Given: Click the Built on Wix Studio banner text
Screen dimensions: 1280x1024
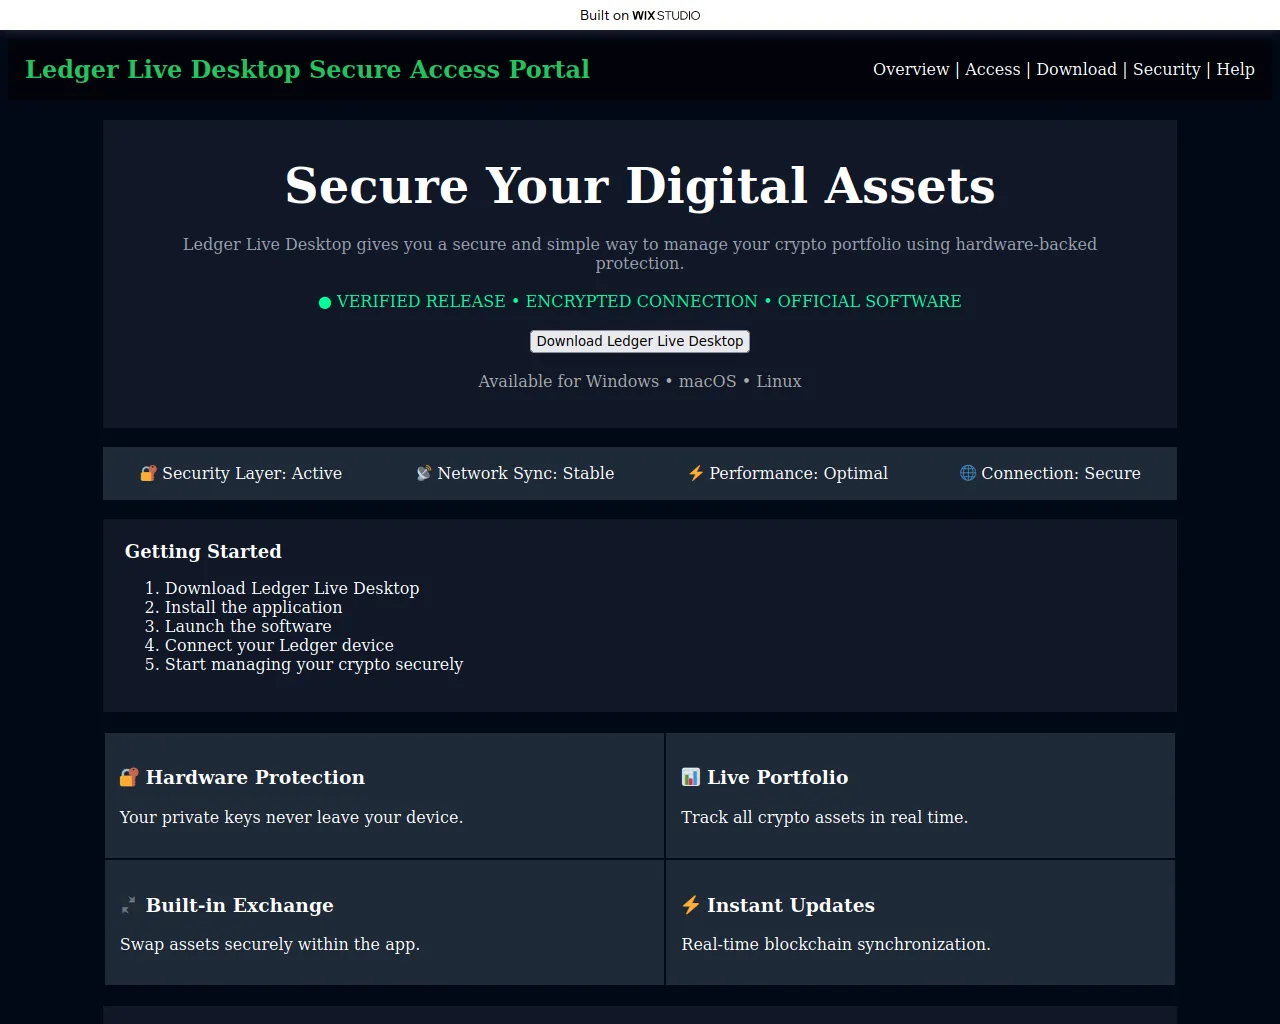Looking at the screenshot, I should coord(640,15).
